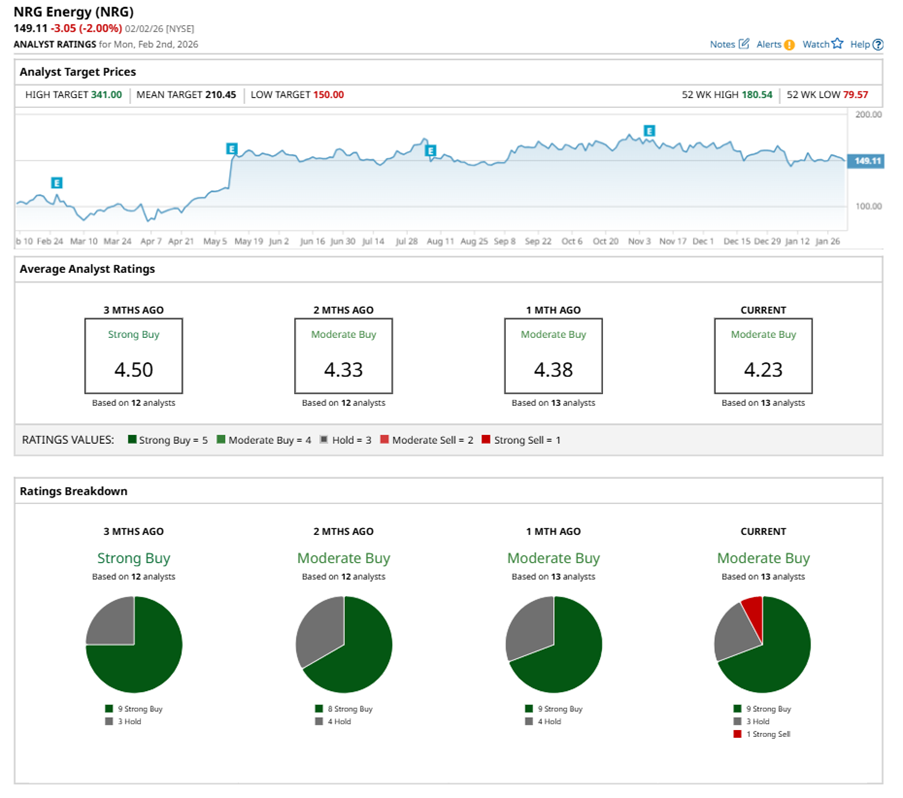Click the earnings marker at May 5 jump
Image resolution: width=903 pixels, height=798 pixels.
click(231, 149)
